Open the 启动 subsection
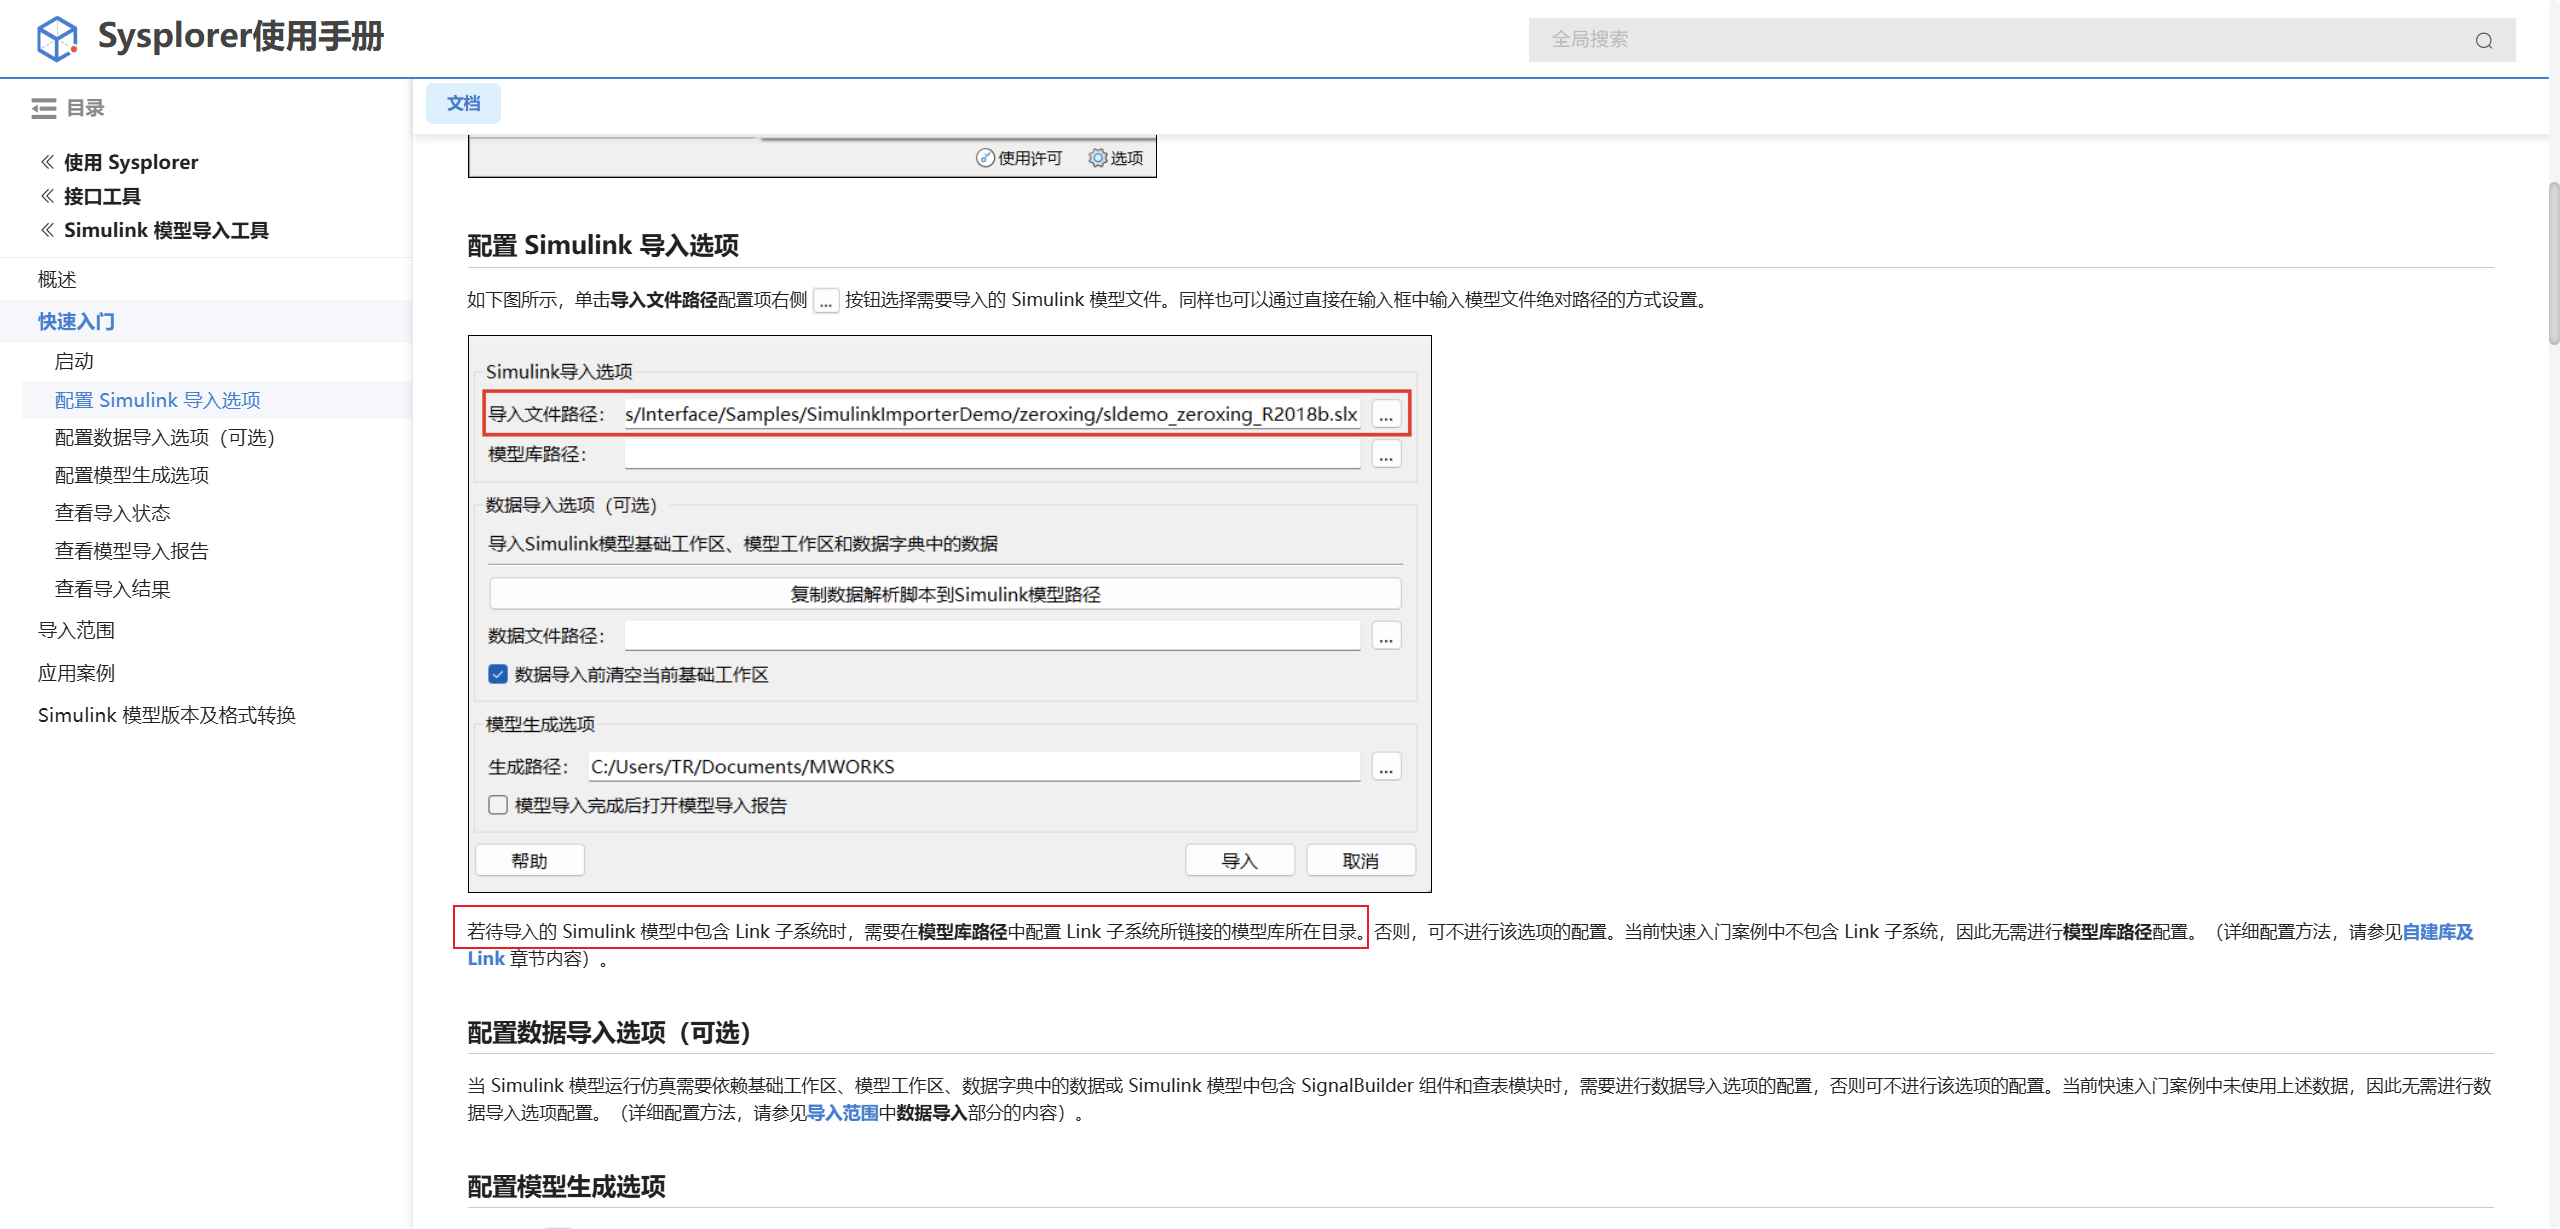 click(74, 361)
